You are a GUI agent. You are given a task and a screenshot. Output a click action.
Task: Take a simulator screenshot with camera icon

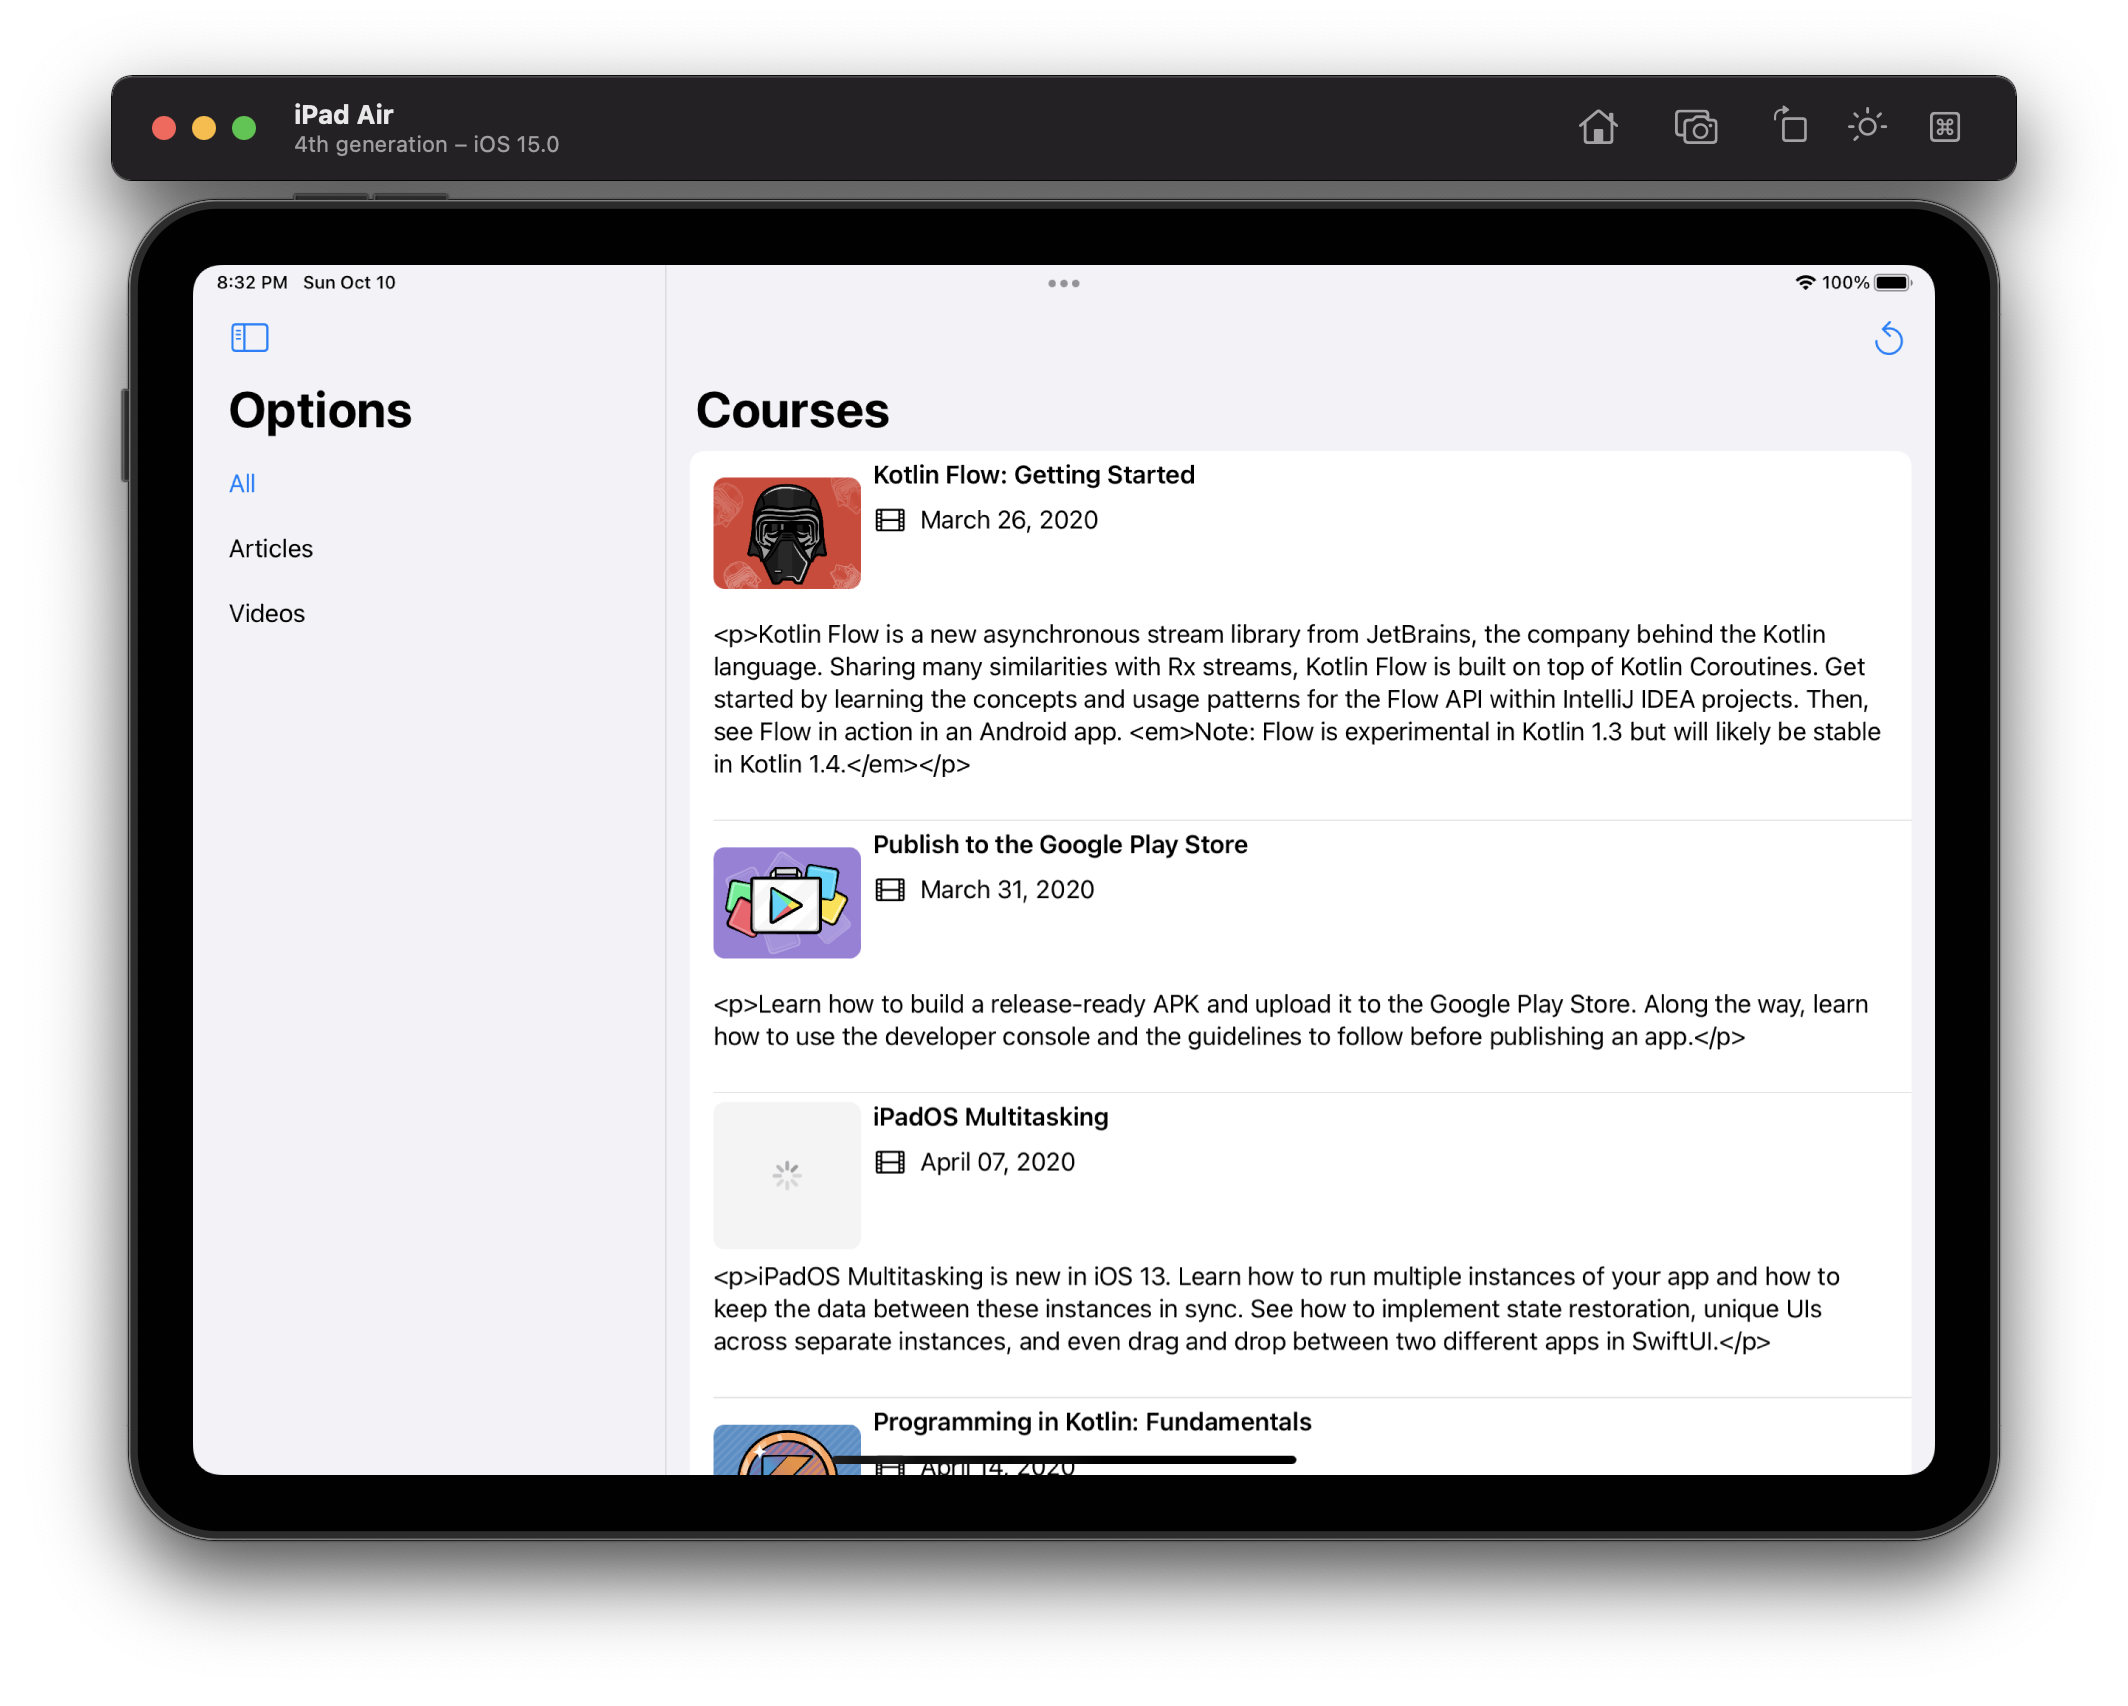coord(1695,127)
